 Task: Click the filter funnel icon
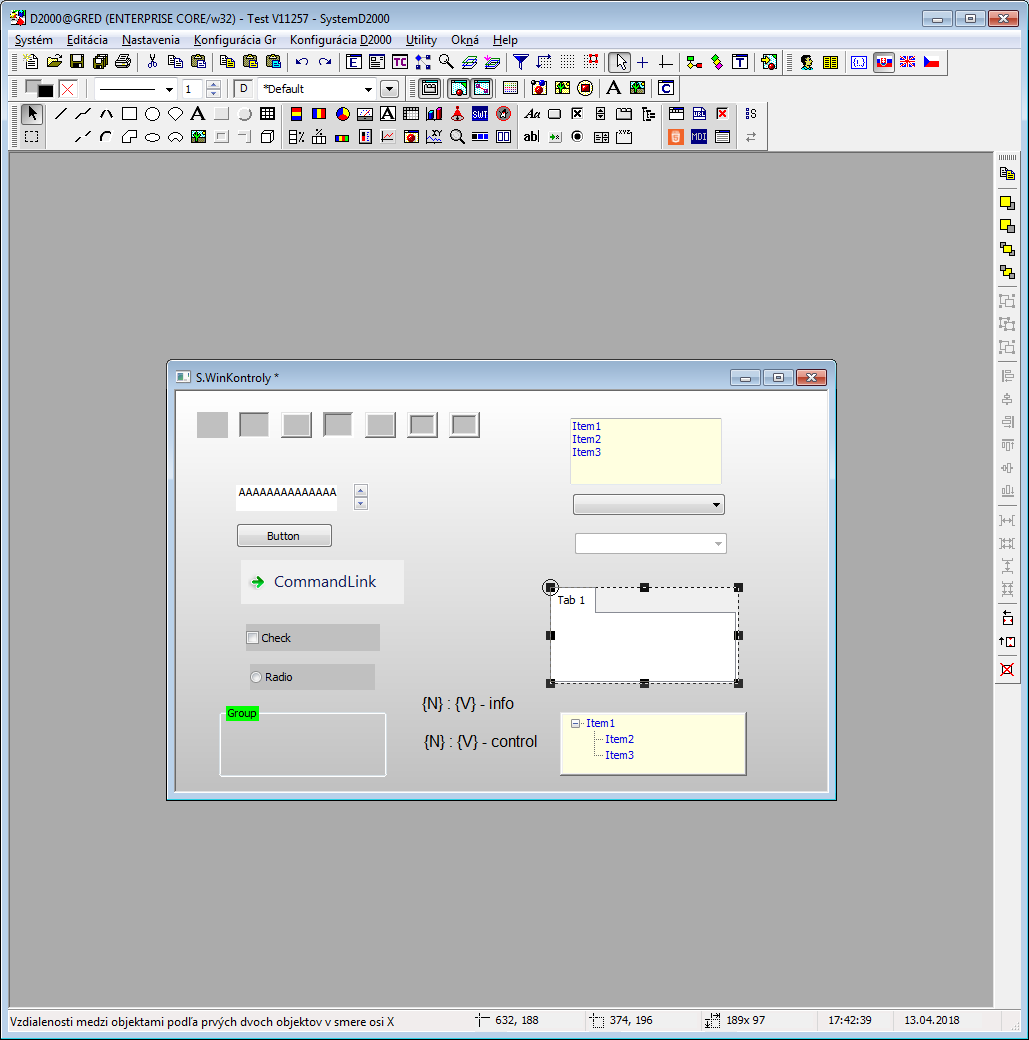click(x=521, y=62)
